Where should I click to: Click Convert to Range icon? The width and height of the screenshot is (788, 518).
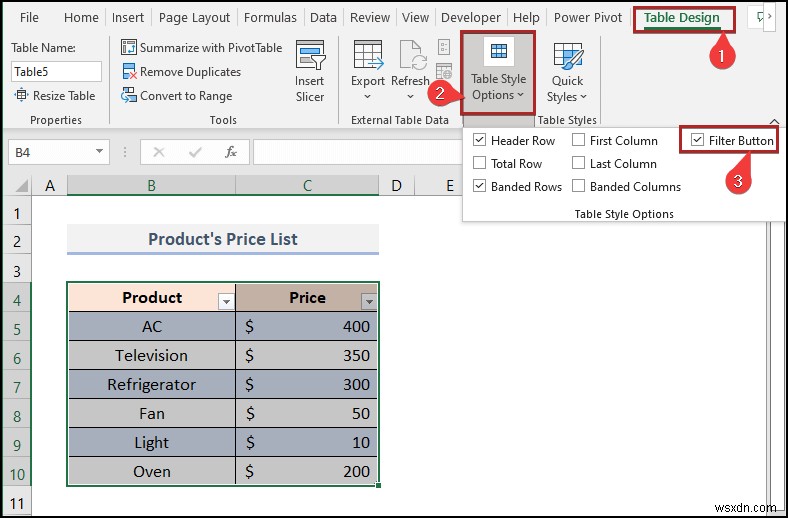click(x=129, y=95)
